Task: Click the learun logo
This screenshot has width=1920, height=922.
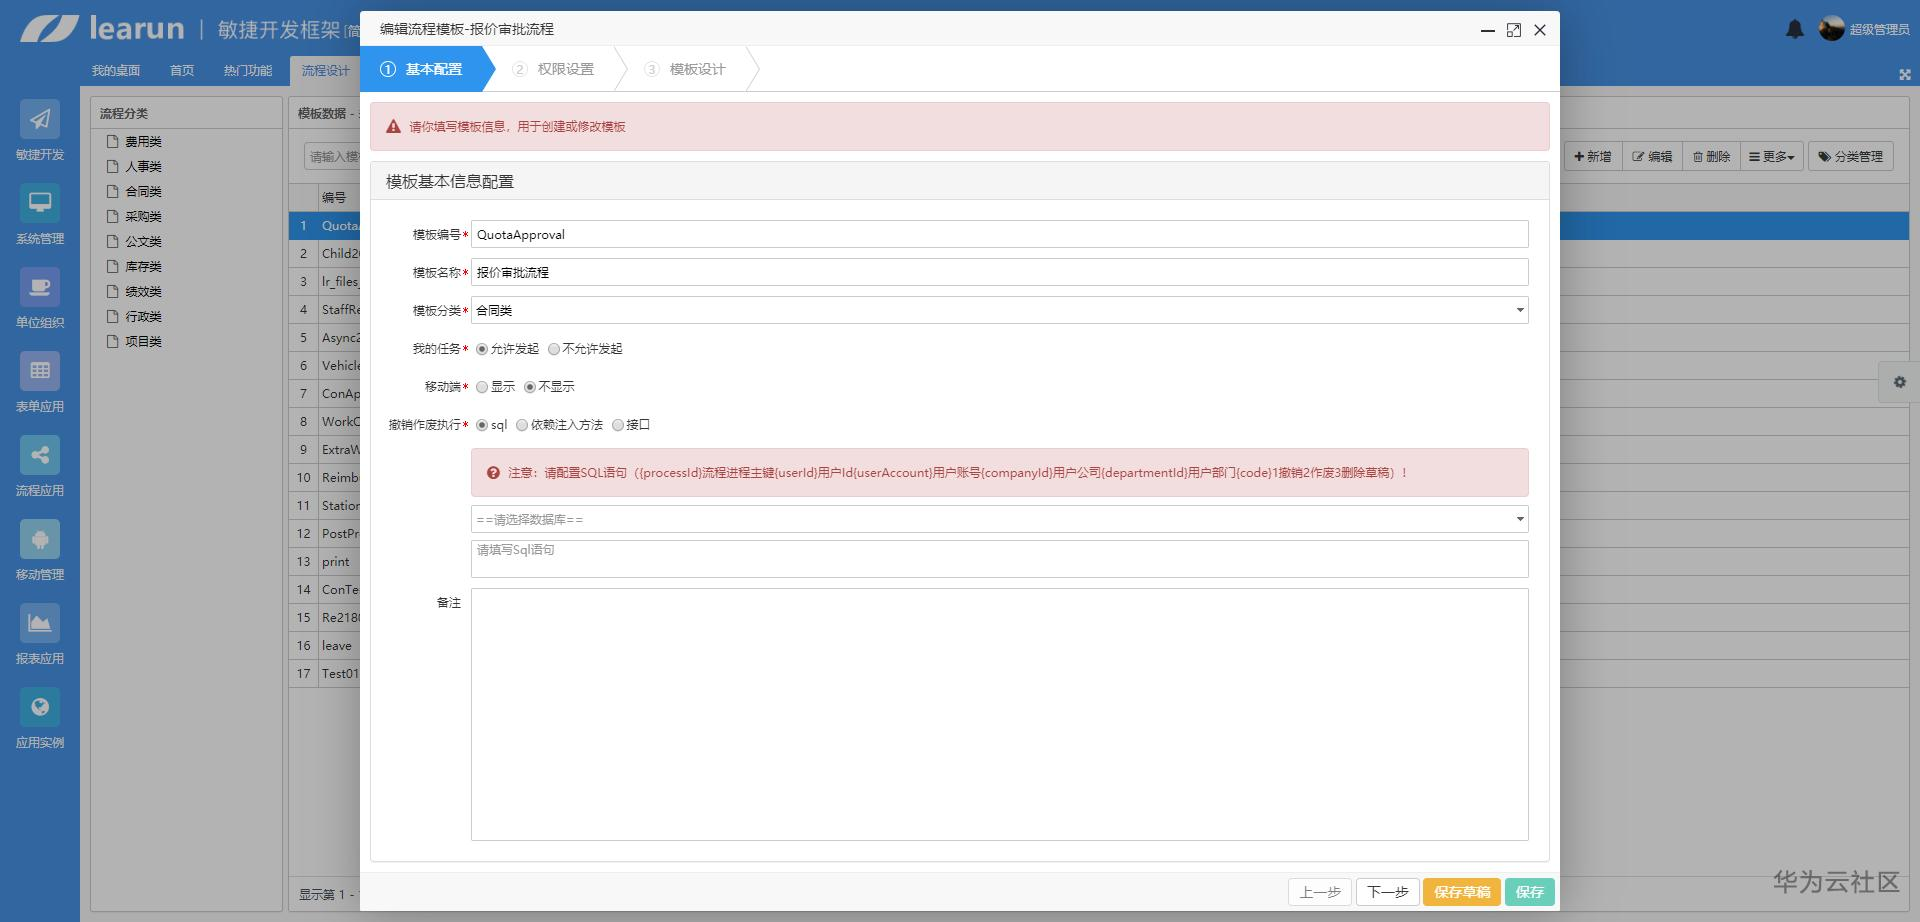Action: click(102, 28)
